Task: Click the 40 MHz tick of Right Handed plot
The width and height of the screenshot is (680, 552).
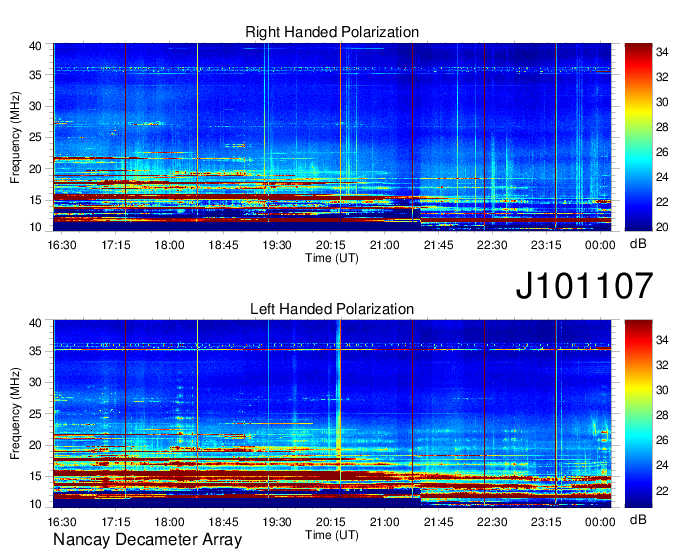Action: [x=35, y=46]
